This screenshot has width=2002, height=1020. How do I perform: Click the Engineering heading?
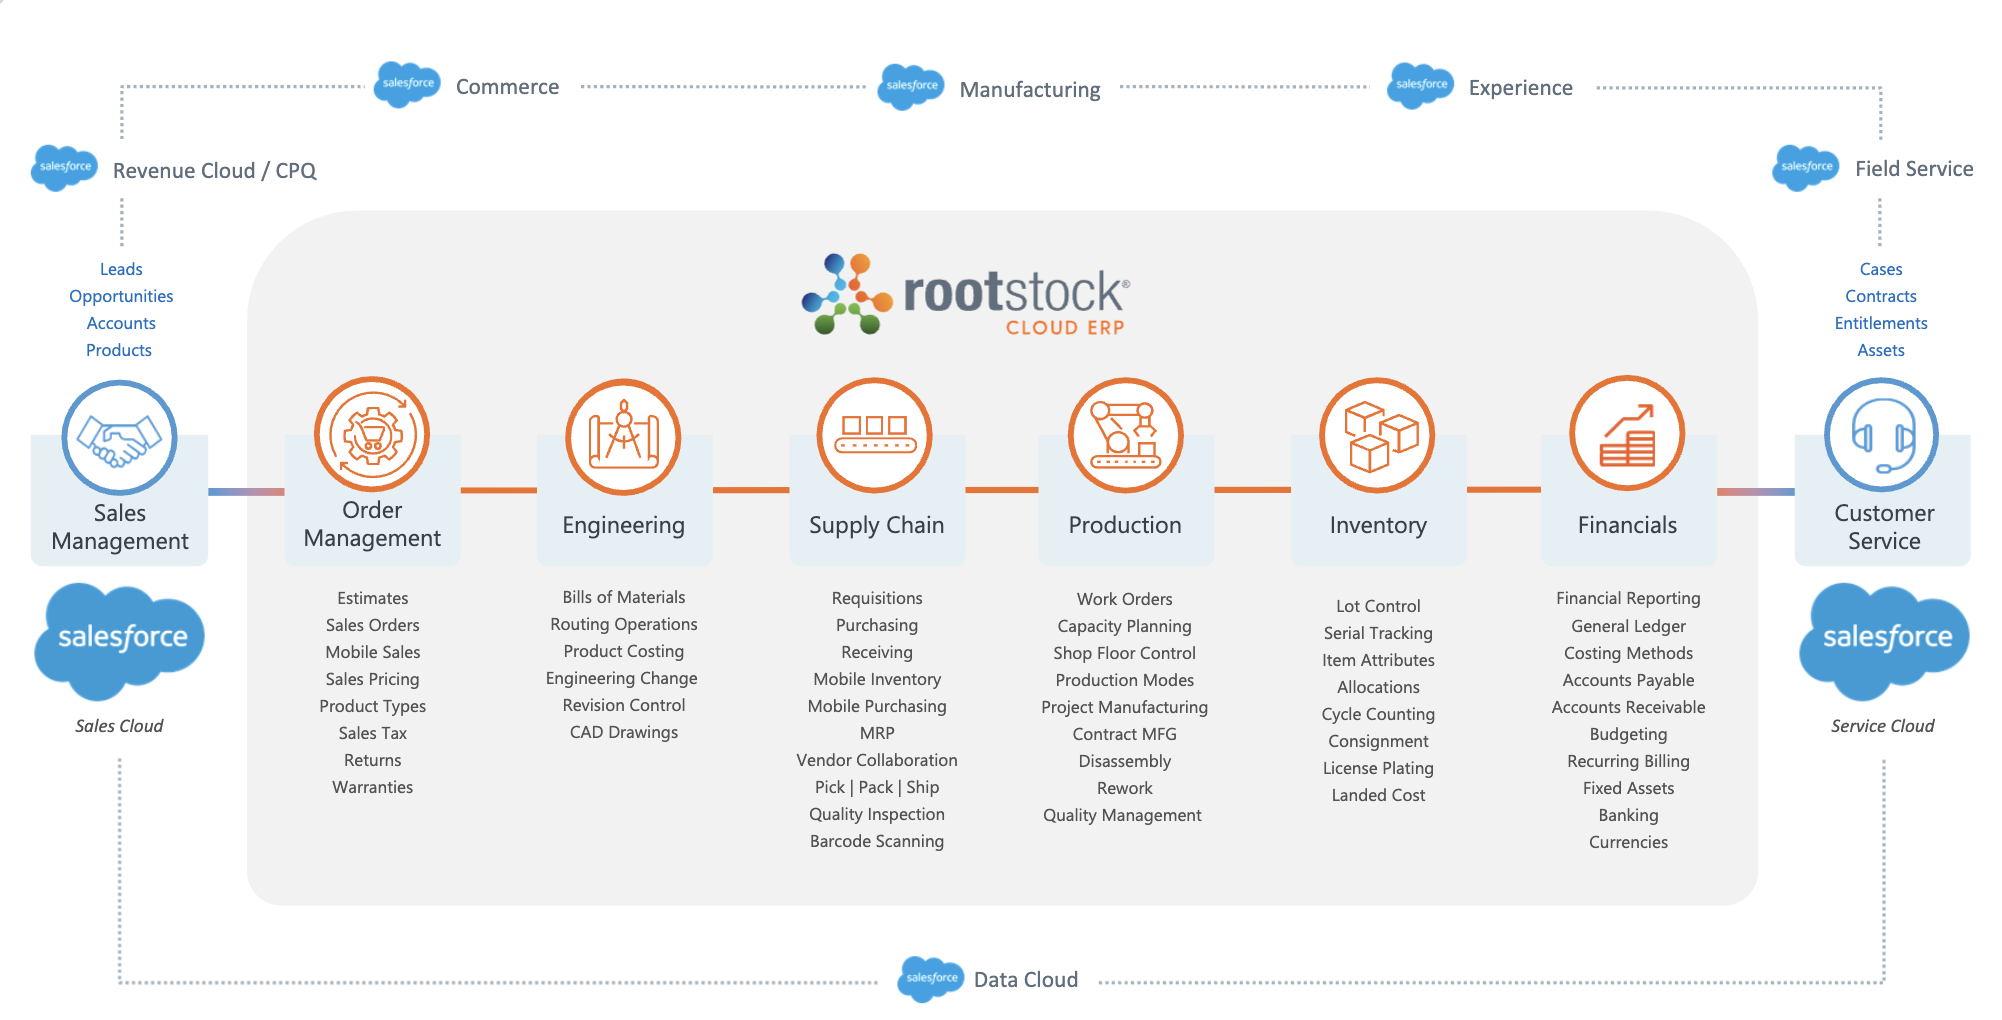click(x=623, y=525)
